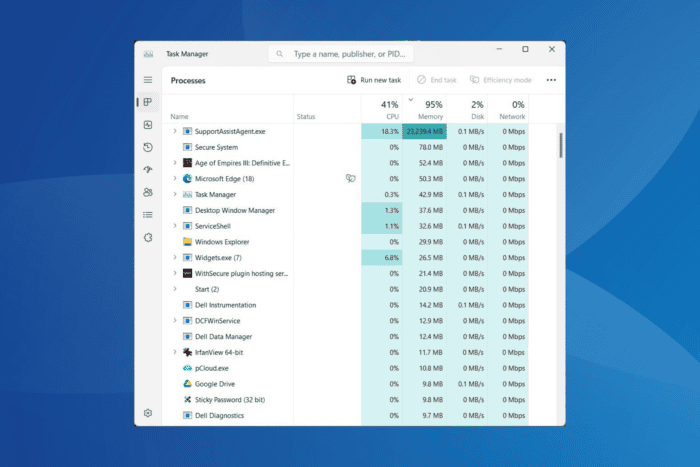Expand the Microsoft Edge (18) group
700x467 pixels.
click(x=175, y=178)
